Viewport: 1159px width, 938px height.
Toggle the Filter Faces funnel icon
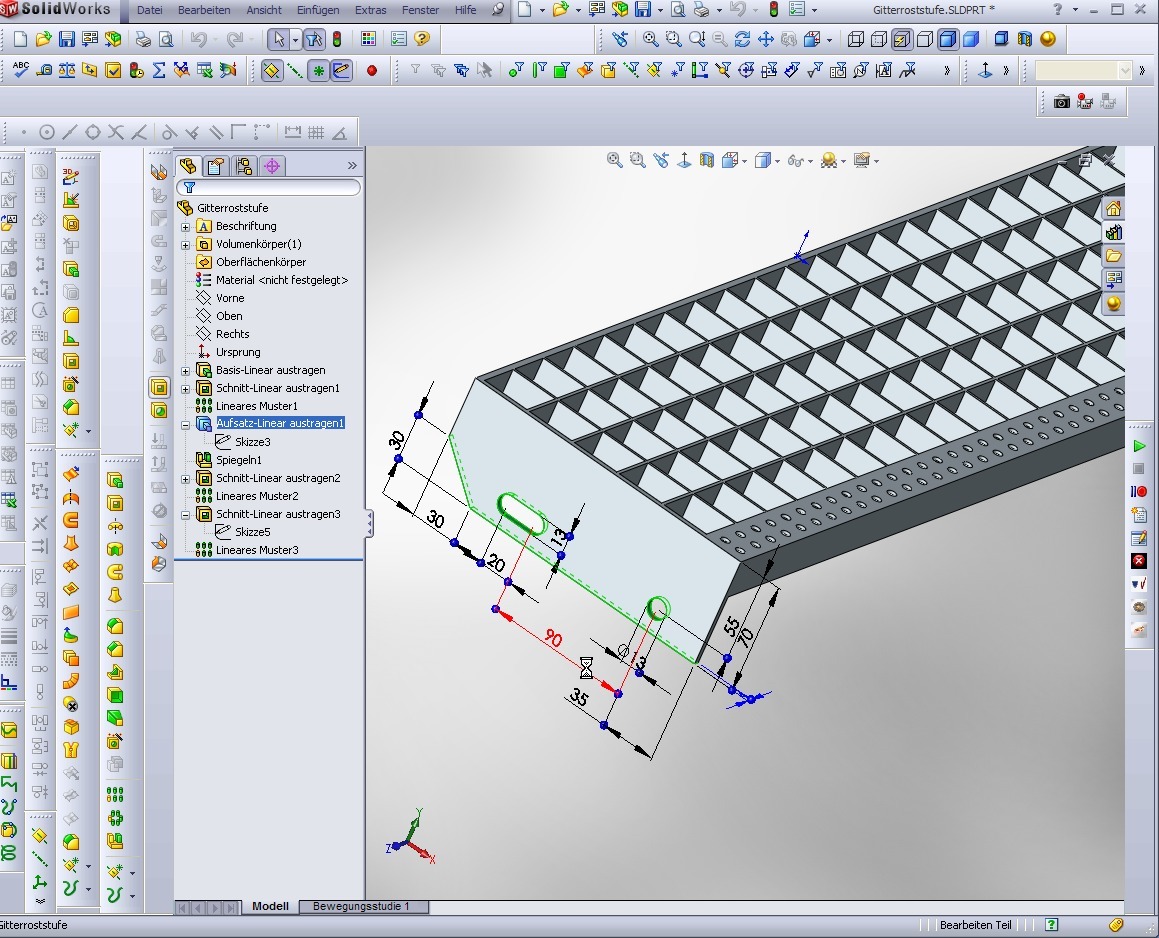[562, 70]
